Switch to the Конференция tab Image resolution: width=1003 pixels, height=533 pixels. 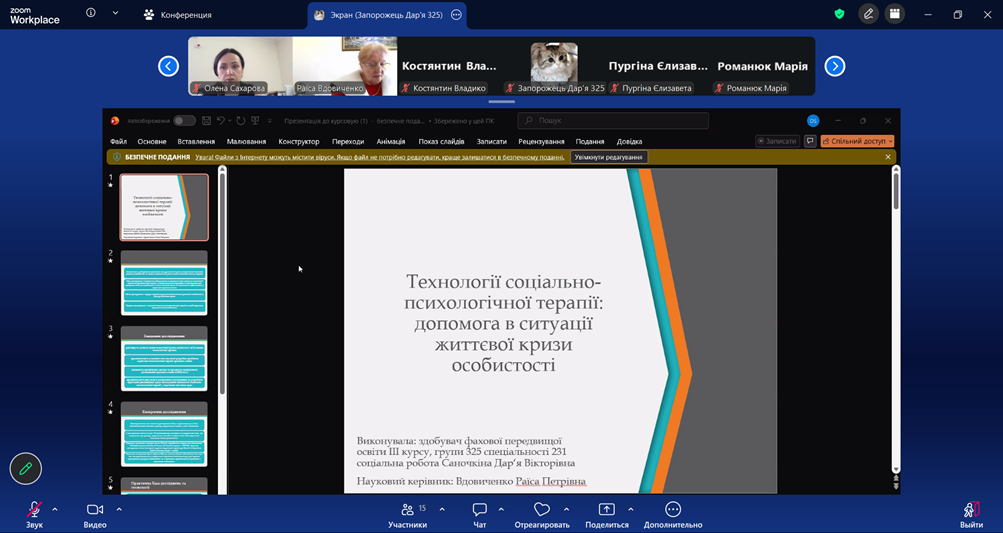[177, 15]
